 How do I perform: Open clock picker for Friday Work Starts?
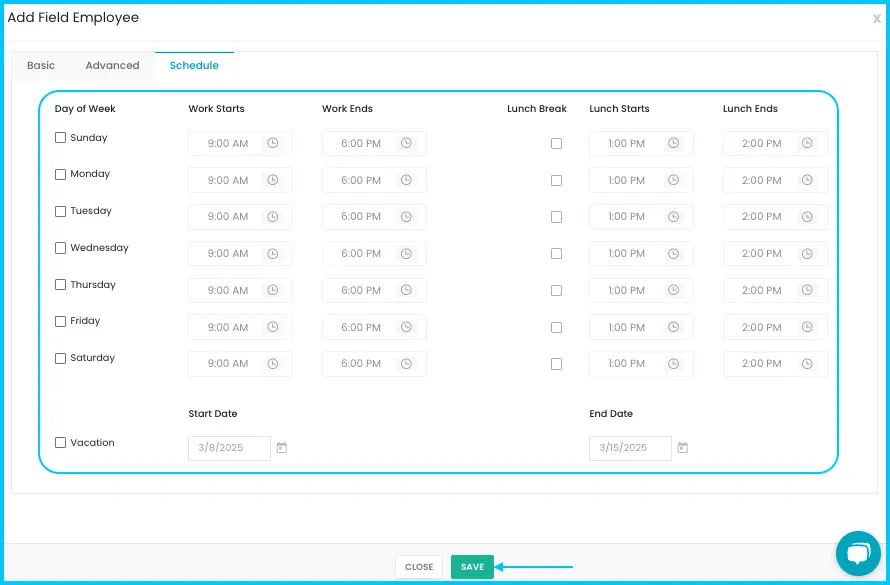[x=273, y=327]
